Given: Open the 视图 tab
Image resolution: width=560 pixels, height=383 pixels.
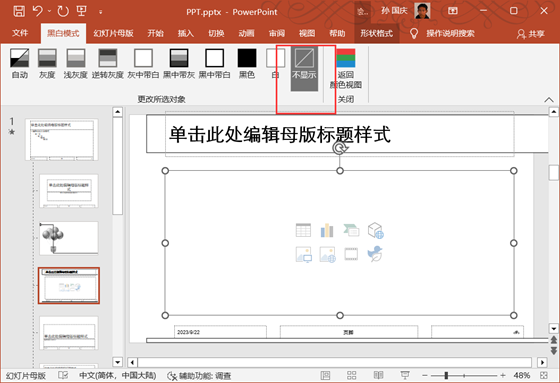Looking at the screenshot, I should tap(307, 34).
